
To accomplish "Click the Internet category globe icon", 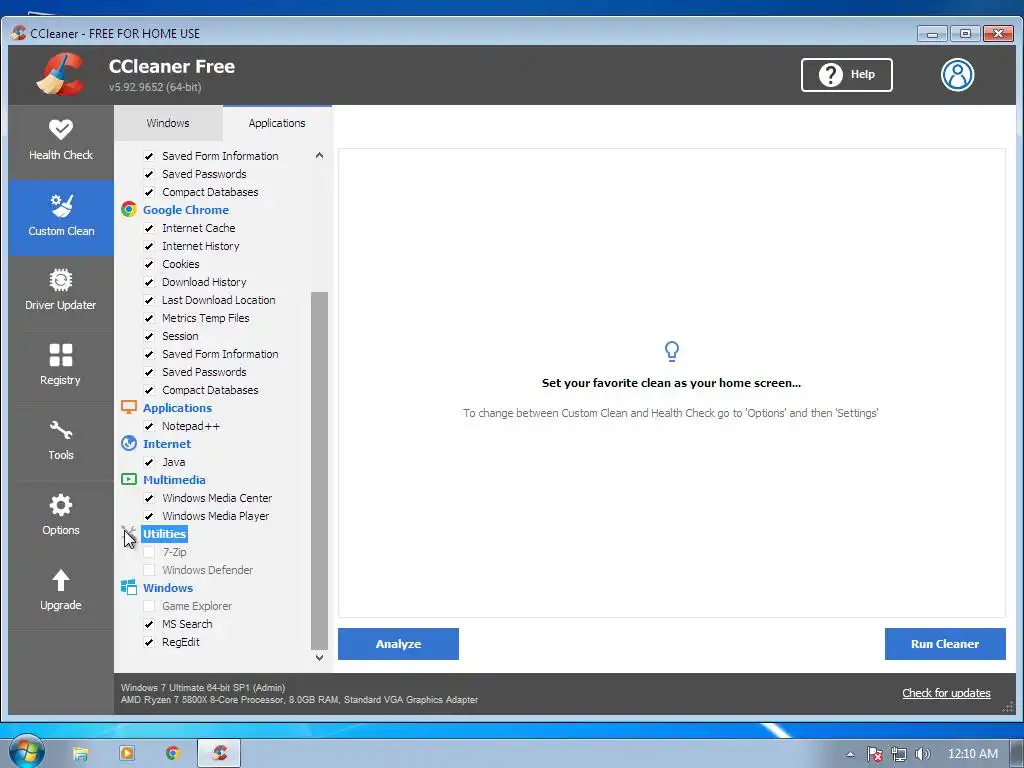I will point(129,443).
